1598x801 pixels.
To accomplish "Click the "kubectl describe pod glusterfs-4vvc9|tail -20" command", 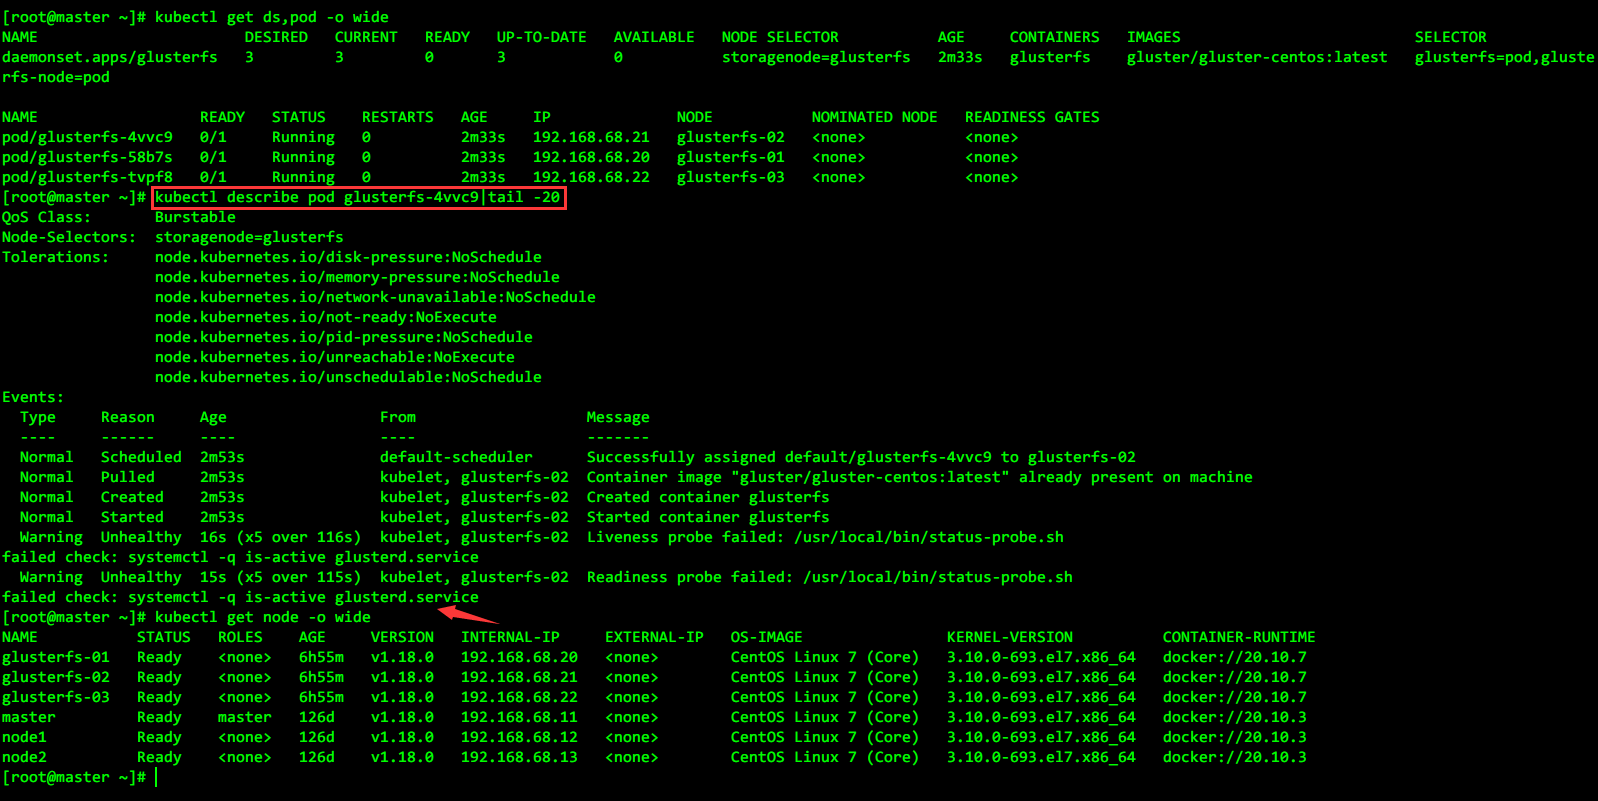I will [x=358, y=197].
